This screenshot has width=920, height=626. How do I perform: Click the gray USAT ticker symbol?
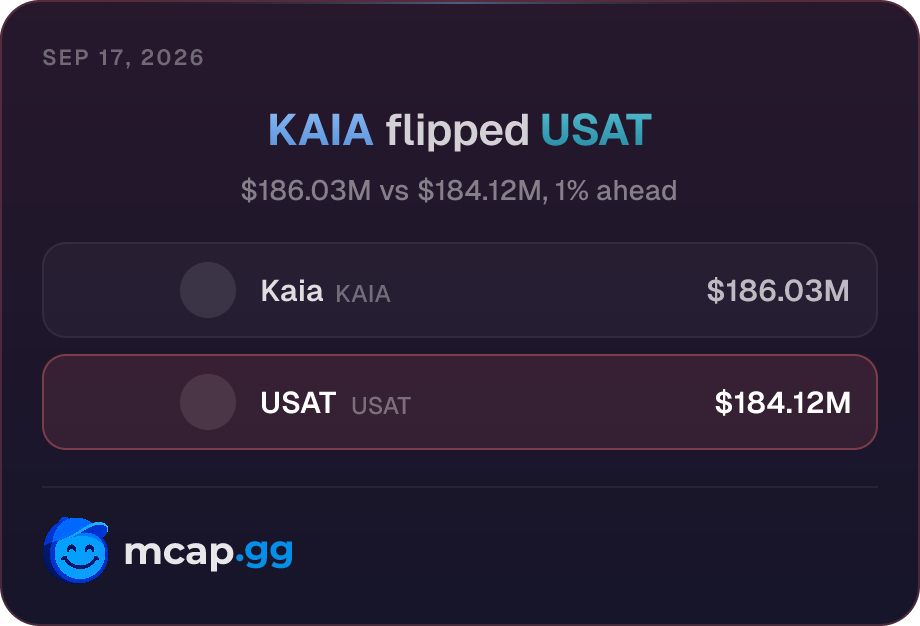(381, 406)
